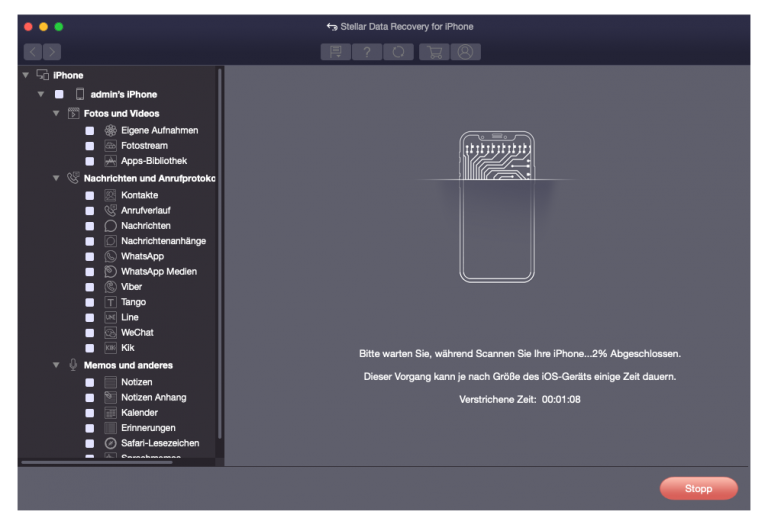Viewport: 768px width, 531px height.
Task: Click the Kalender icon
Action: pos(111,412)
